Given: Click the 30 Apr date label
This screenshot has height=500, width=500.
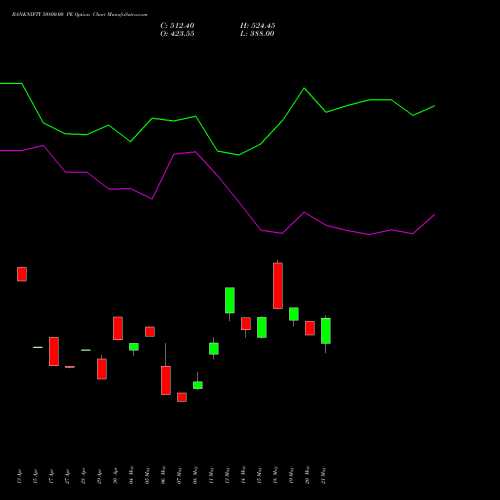Looking at the screenshot, I should coord(115,476).
